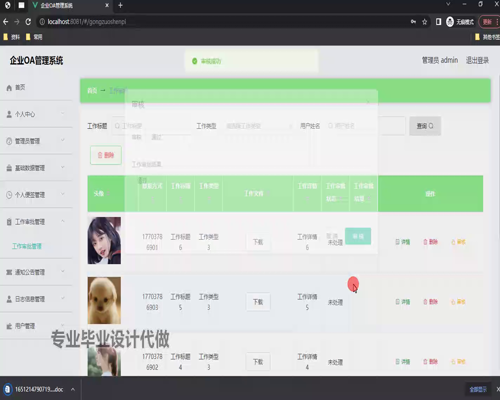500x400 pixels.
Task: Click 全部显示 in the downloads bar
Action: [x=478, y=389]
